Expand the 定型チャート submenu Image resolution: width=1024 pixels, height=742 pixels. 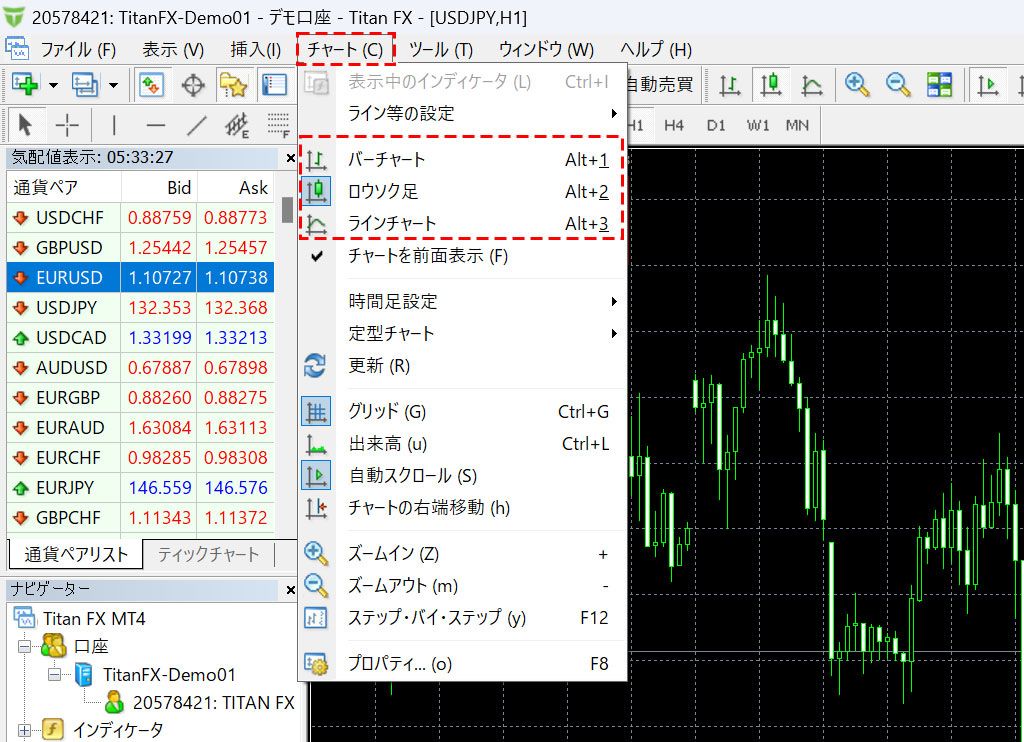click(392, 334)
